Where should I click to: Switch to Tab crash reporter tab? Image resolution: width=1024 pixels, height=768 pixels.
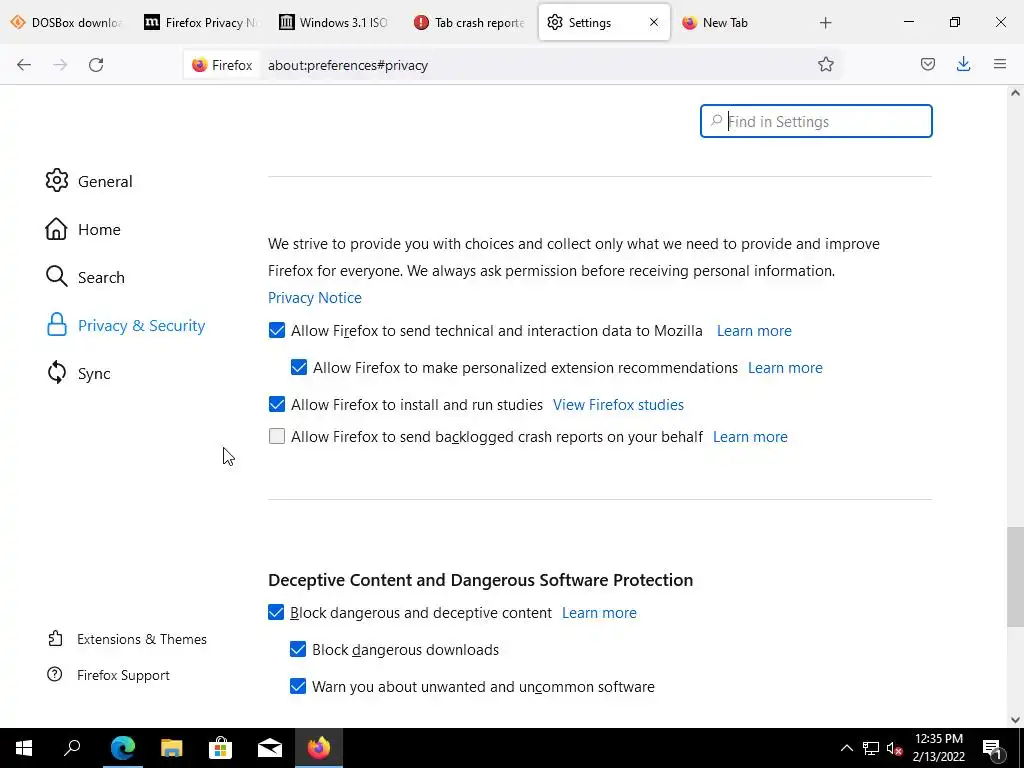(470, 22)
